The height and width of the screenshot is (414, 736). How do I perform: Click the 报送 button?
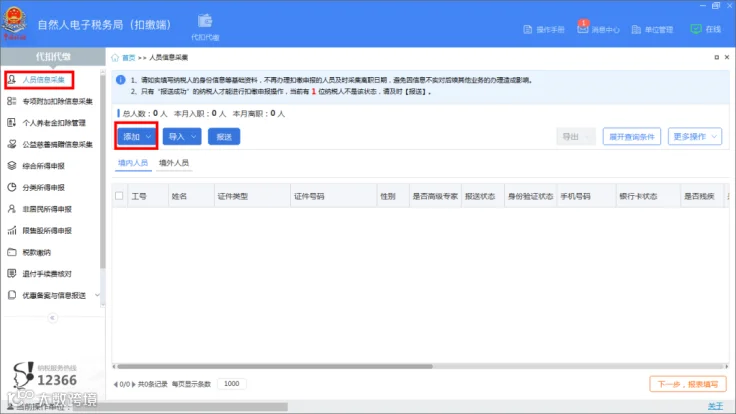[224, 137]
